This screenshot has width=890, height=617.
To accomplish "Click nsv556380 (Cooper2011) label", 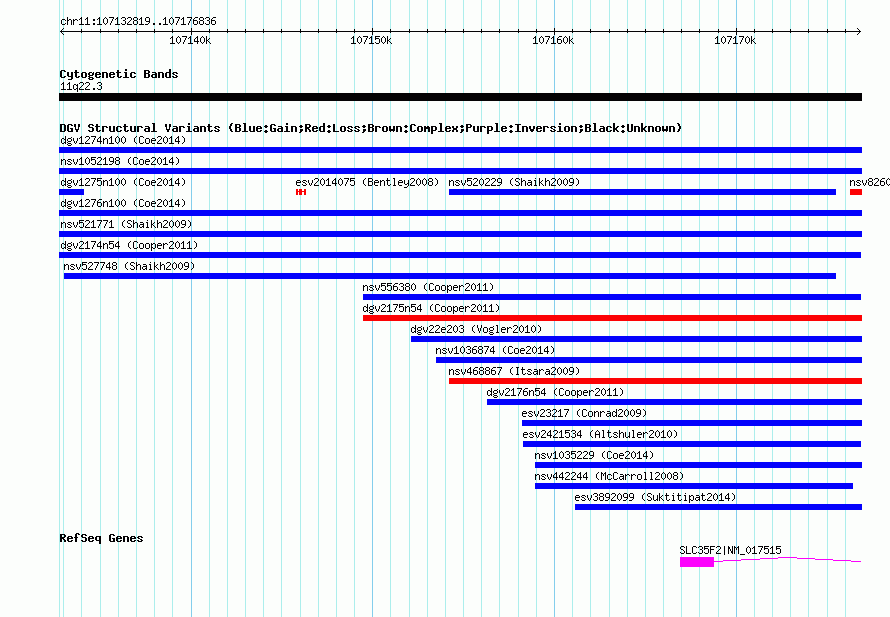I will point(429,287).
